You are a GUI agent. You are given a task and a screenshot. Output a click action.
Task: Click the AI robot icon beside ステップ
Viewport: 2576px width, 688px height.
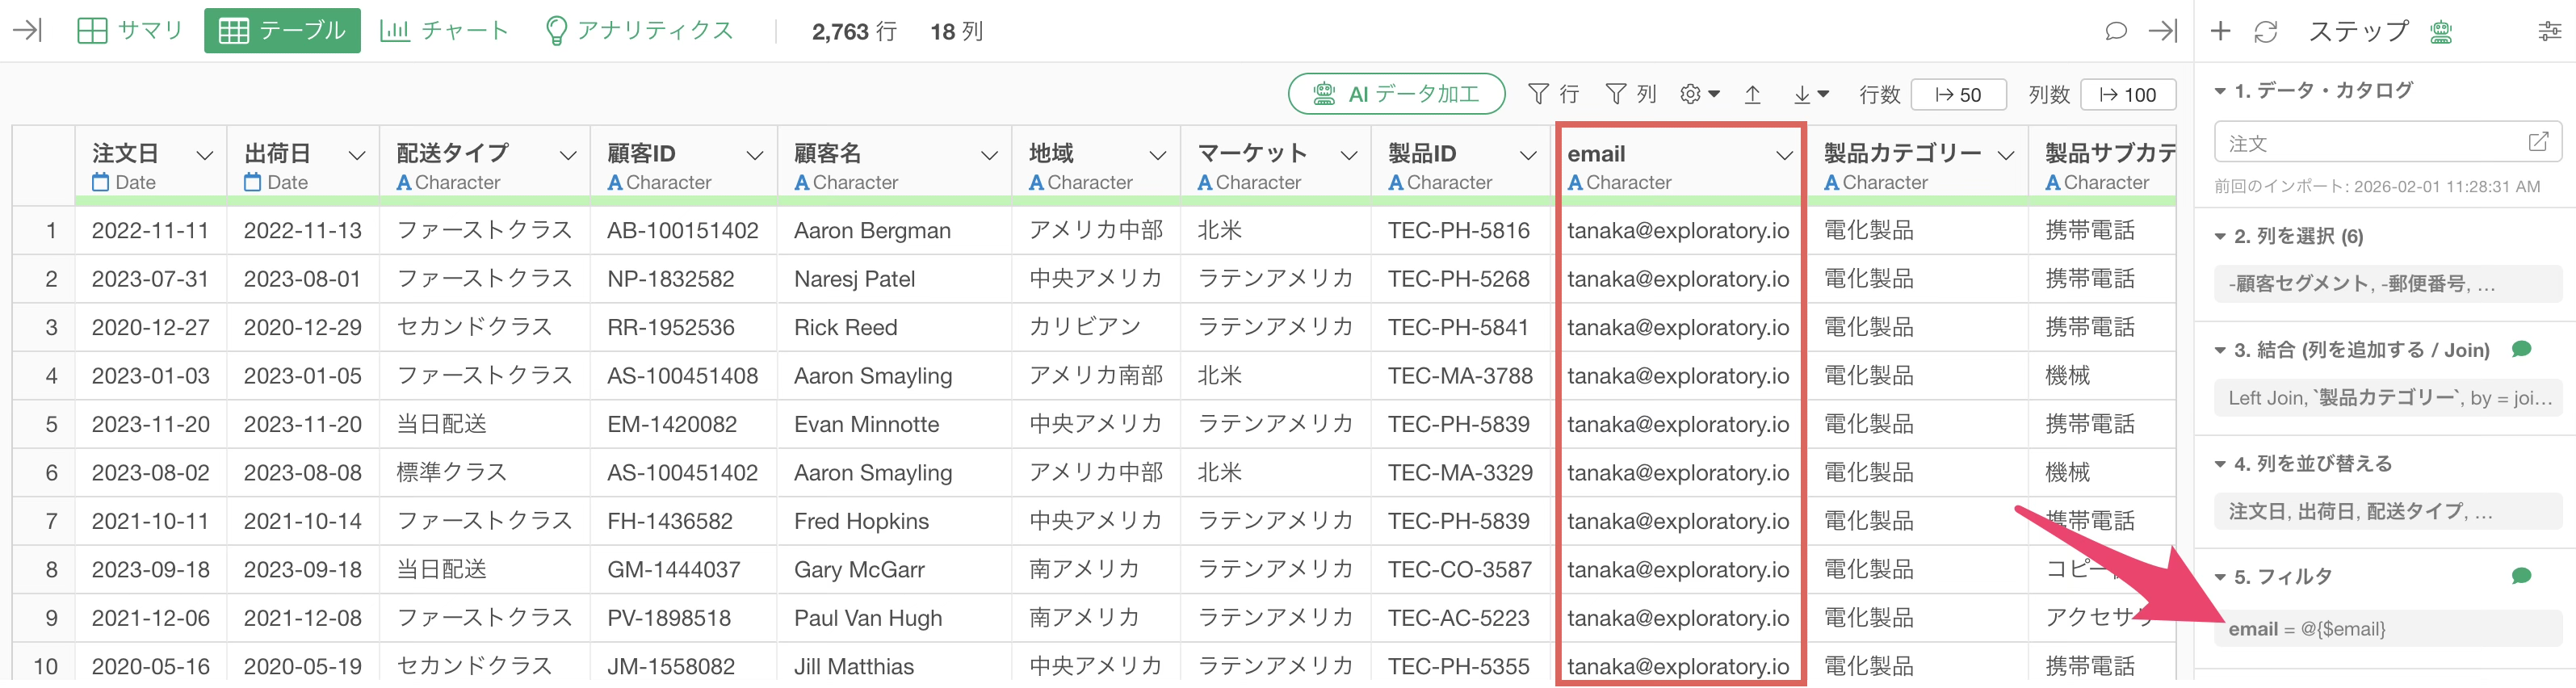2441,31
